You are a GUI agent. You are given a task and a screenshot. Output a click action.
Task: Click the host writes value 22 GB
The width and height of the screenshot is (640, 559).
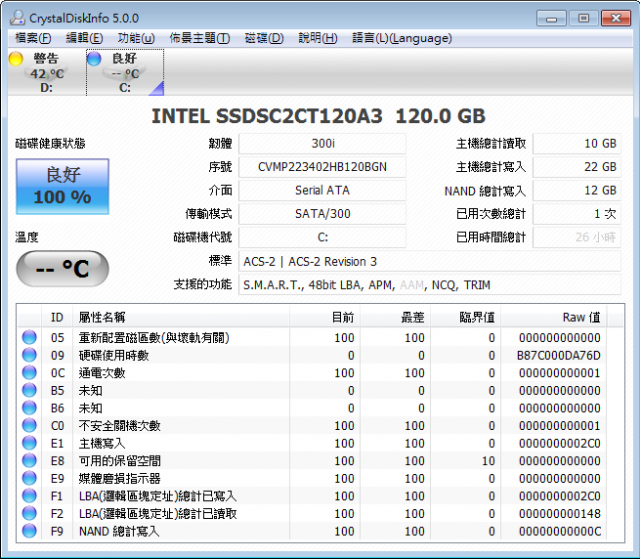click(577, 167)
